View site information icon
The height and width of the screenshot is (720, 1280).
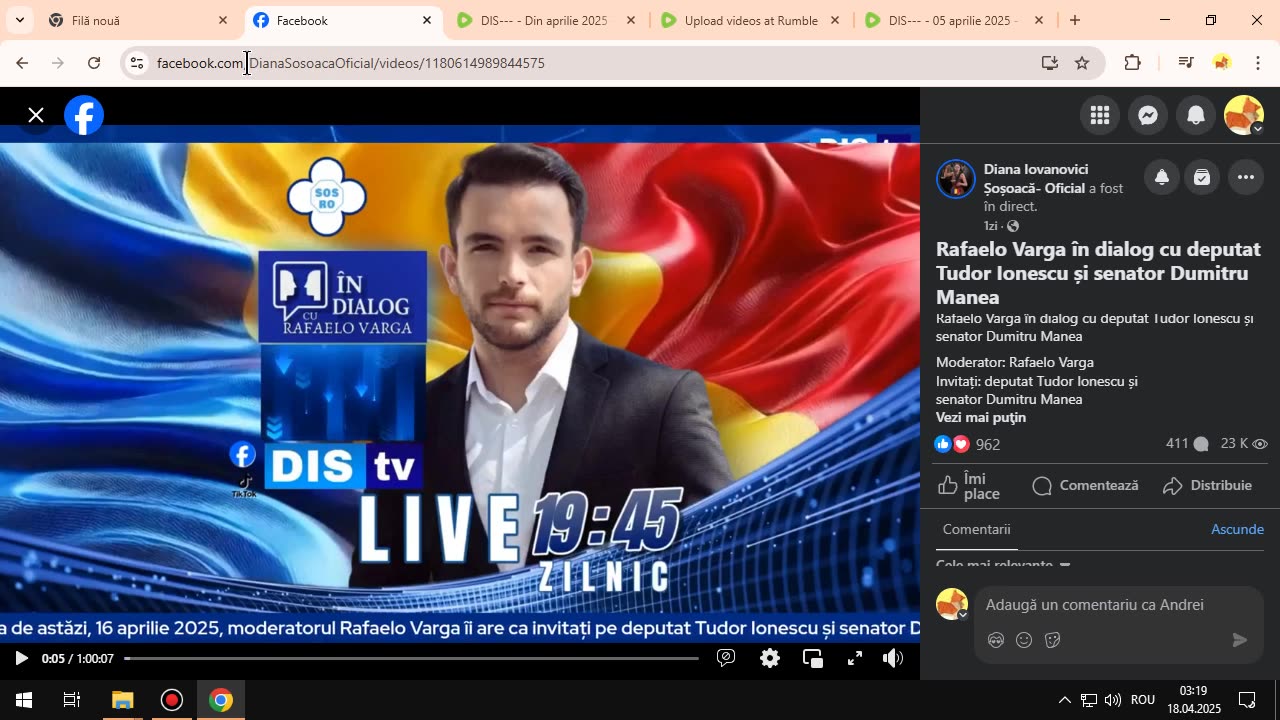pos(137,63)
